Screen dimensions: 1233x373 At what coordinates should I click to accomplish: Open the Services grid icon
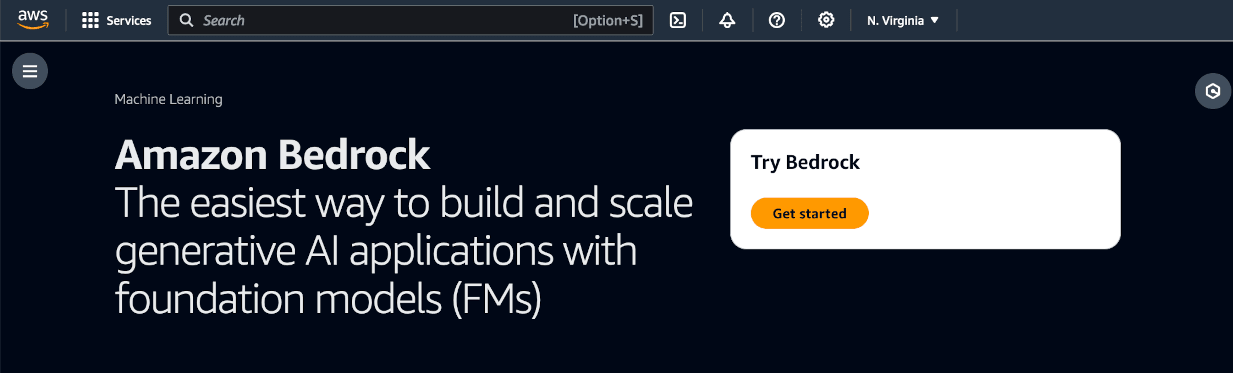click(x=90, y=20)
